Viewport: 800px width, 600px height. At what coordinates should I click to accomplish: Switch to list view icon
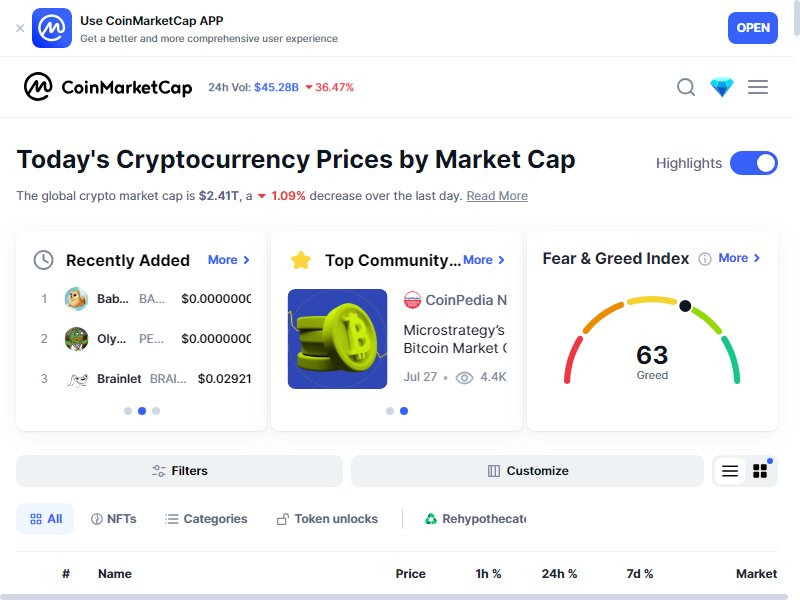[x=730, y=470]
